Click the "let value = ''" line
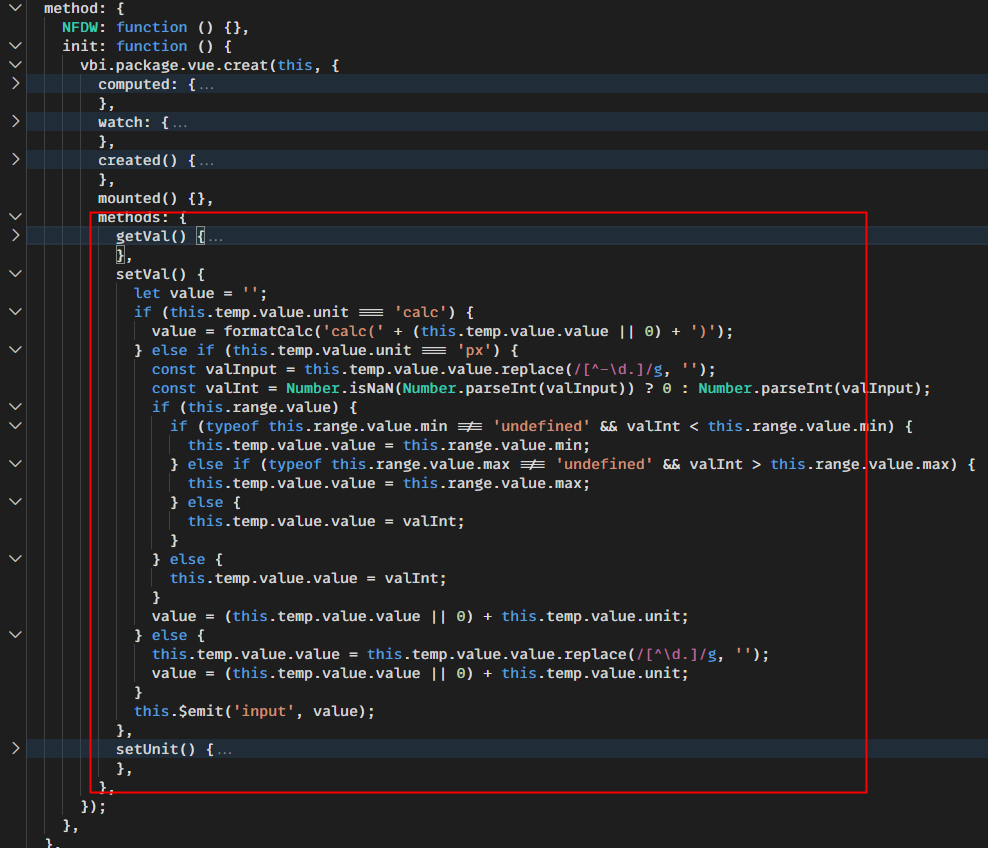 pyautogui.click(x=200, y=293)
